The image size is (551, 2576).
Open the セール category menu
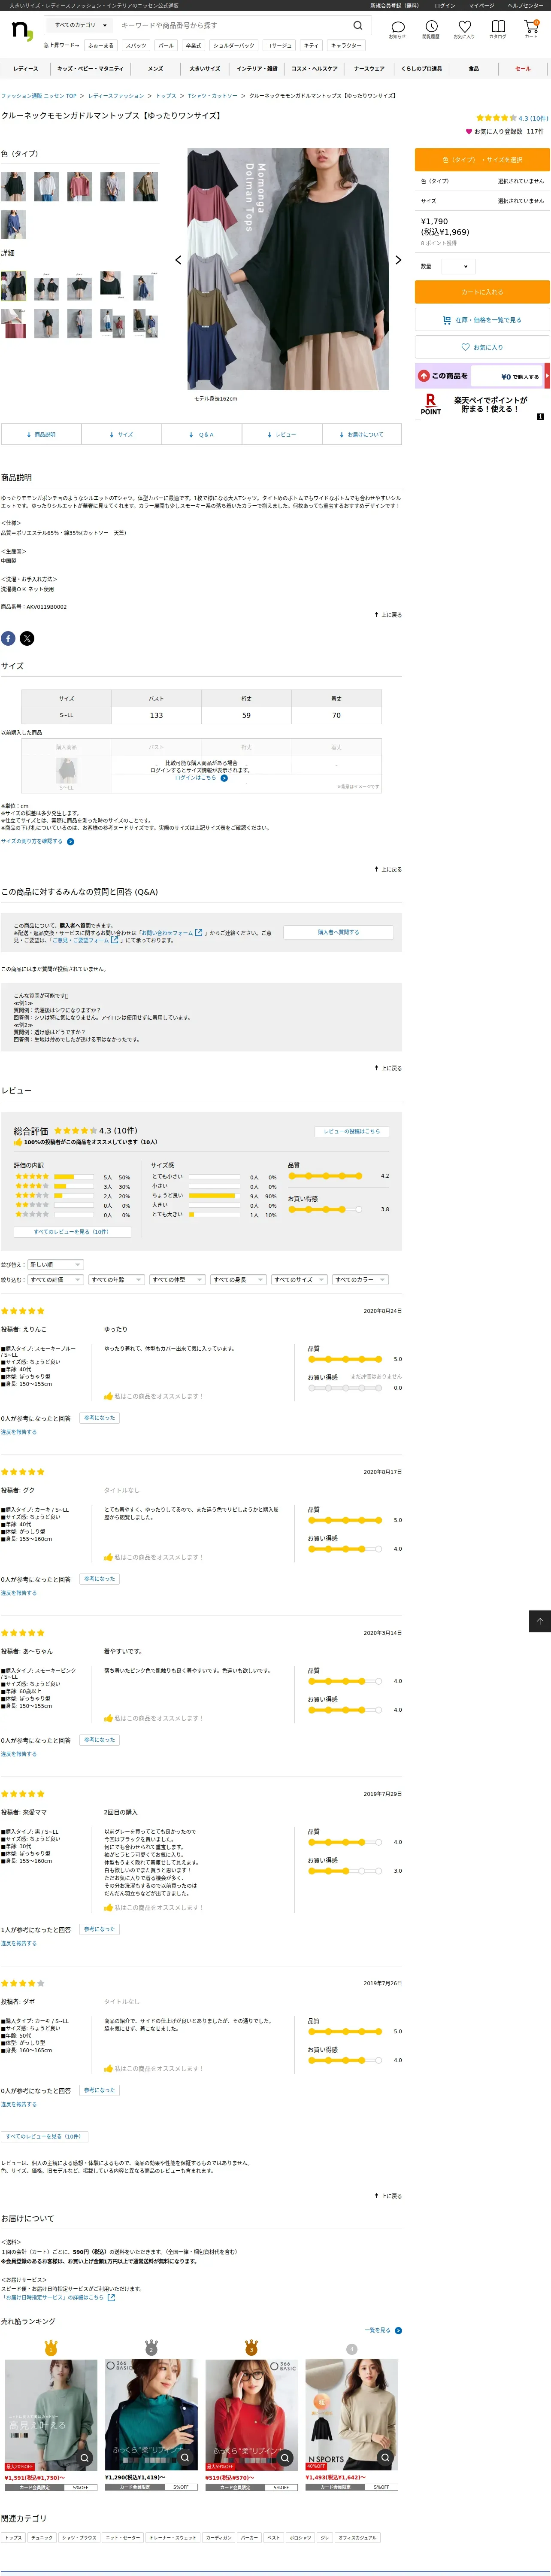click(x=523, y=69)
